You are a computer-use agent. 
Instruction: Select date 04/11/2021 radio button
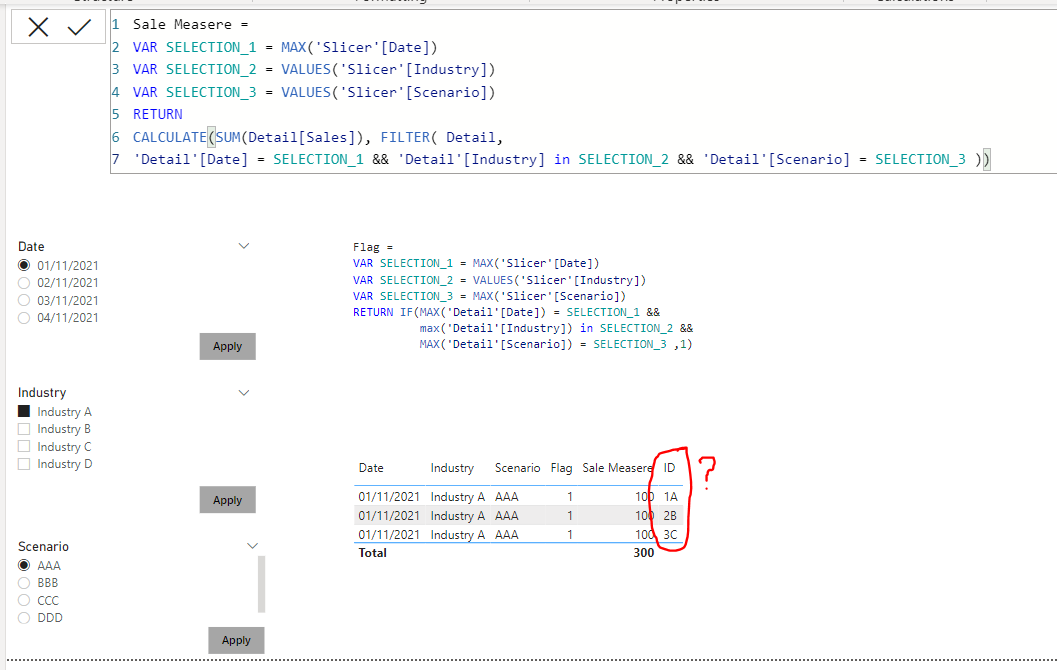coord(24,318)
